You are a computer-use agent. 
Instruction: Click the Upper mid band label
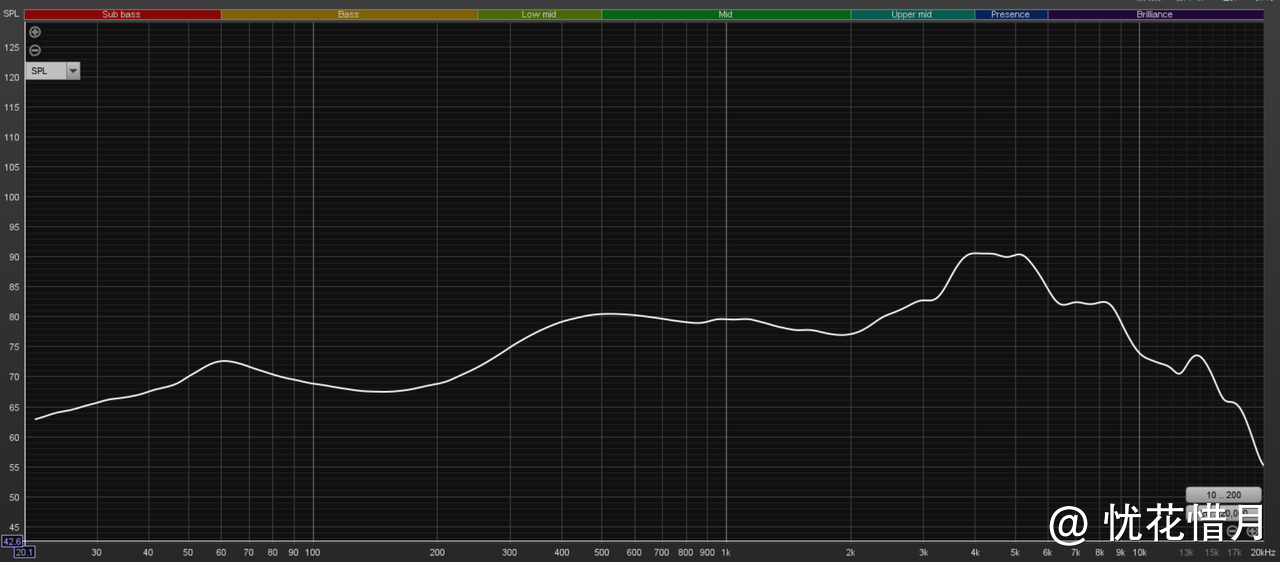point(911,15)
